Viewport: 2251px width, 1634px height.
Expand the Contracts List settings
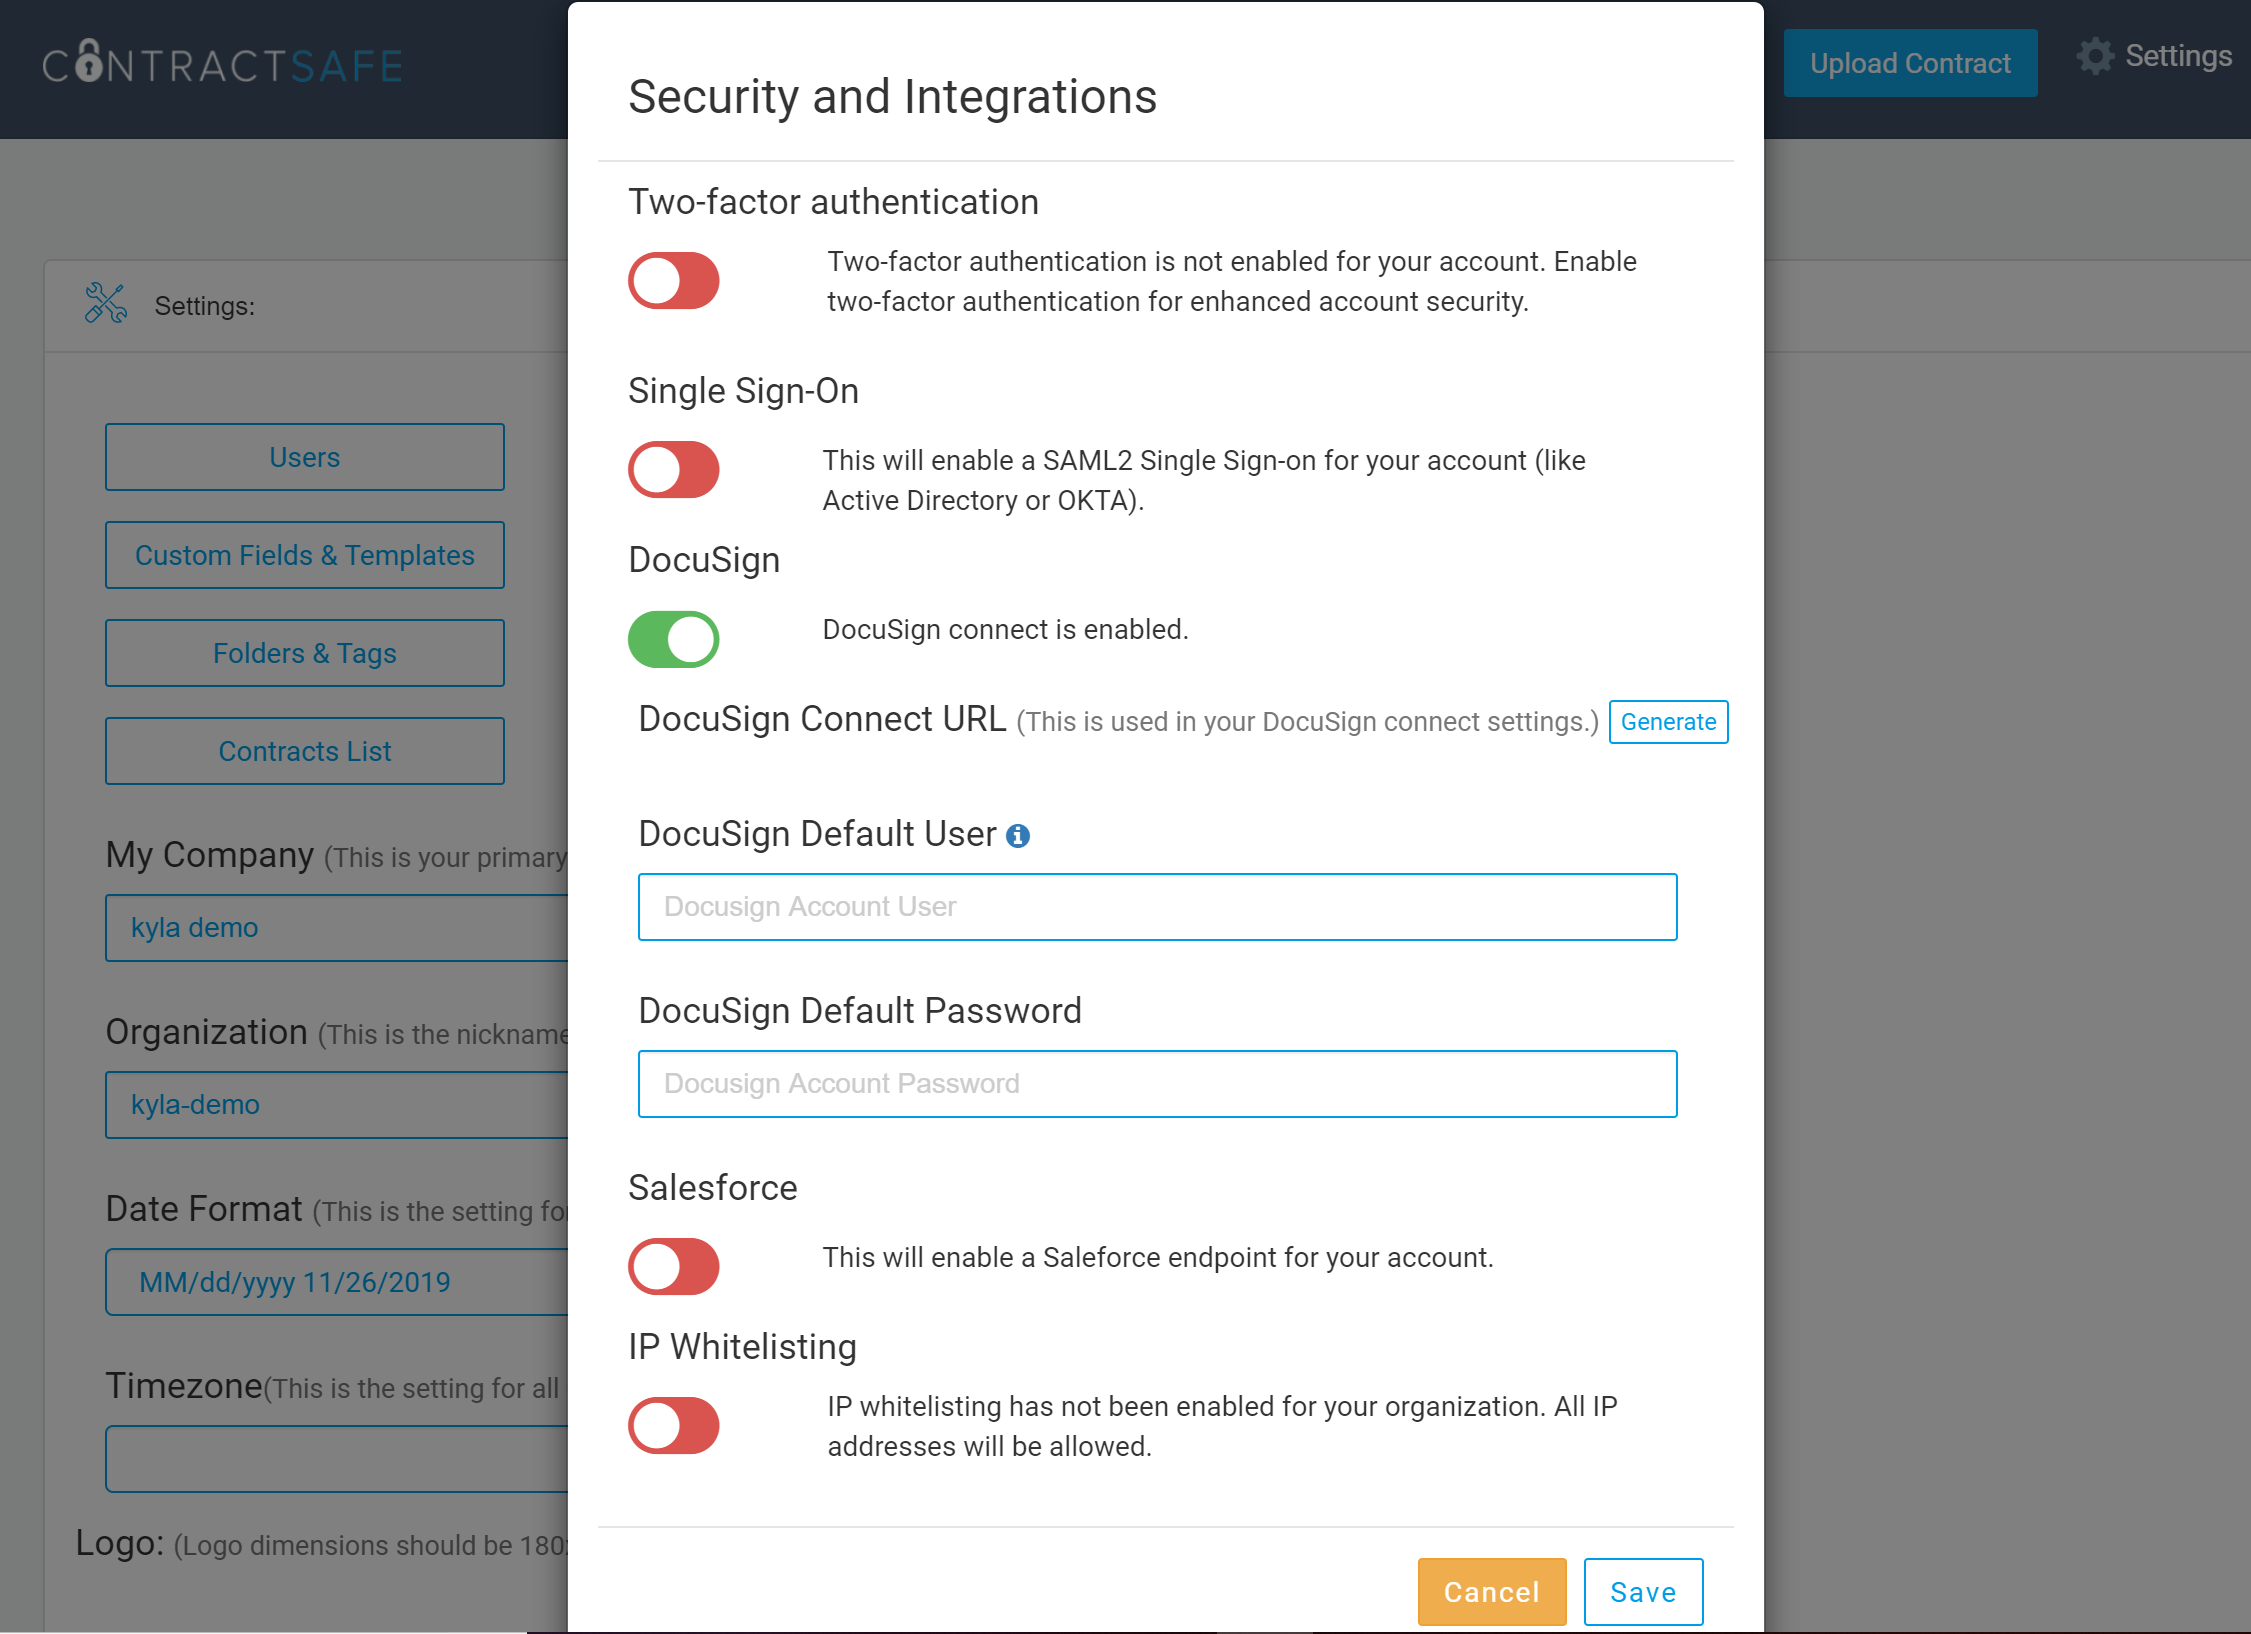(x=304, y=751)
